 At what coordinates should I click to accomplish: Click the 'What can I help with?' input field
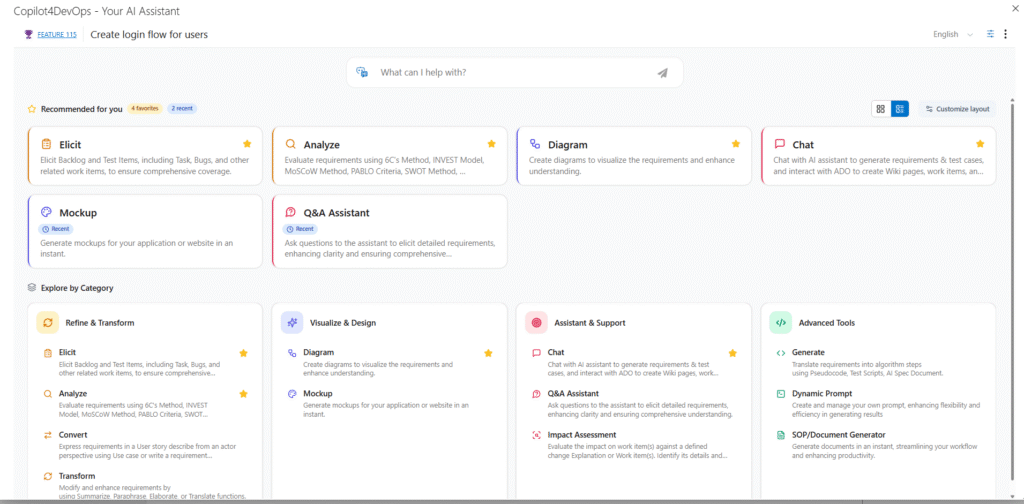510,73
